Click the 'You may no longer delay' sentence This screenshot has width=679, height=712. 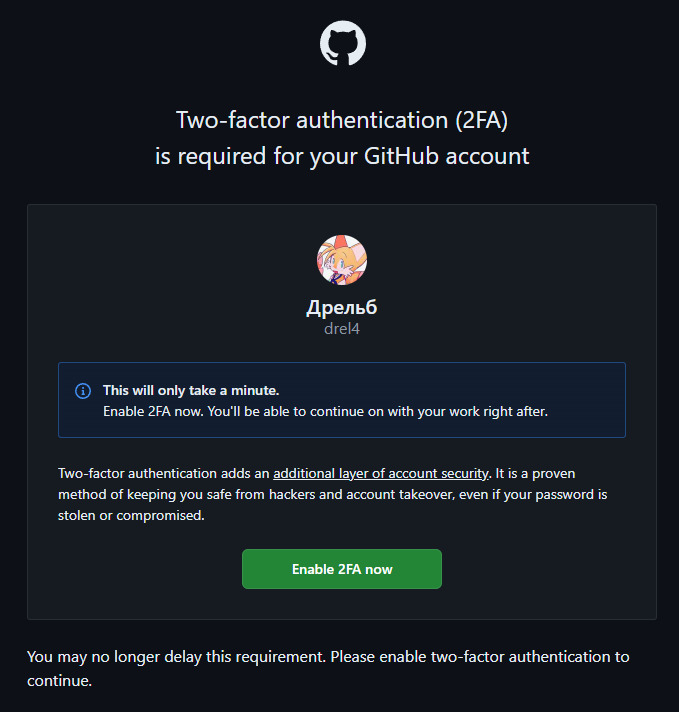tap(175, 657)
